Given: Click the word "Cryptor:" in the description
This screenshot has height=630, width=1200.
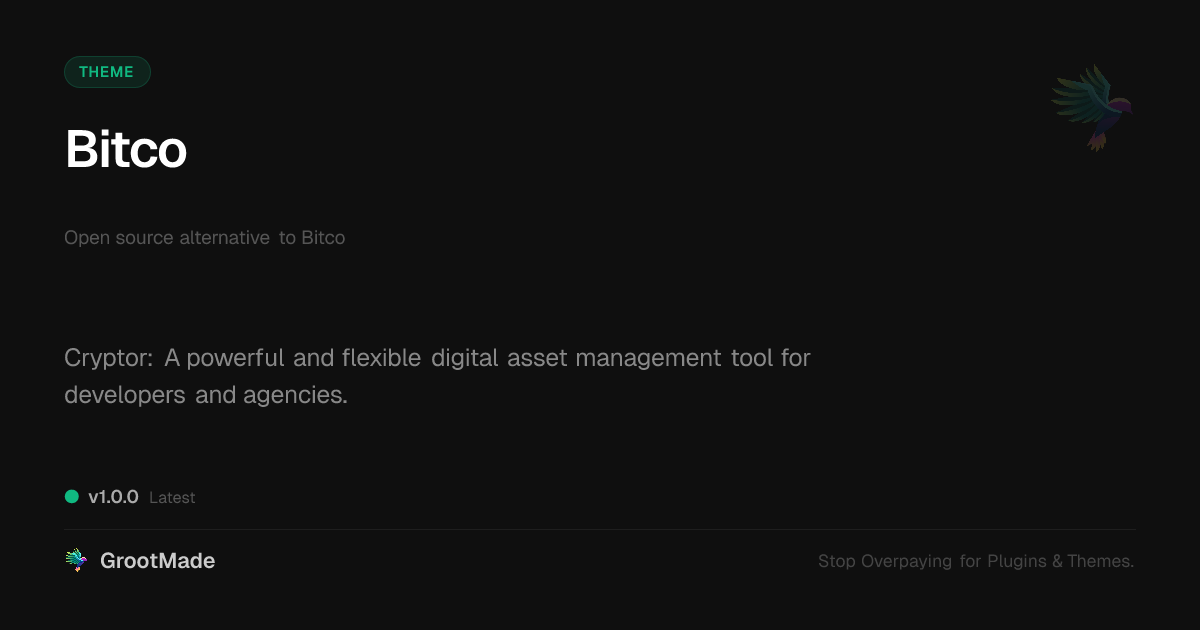Looking at the screenshot, I should pyautogui.click(x=108, y=357).
